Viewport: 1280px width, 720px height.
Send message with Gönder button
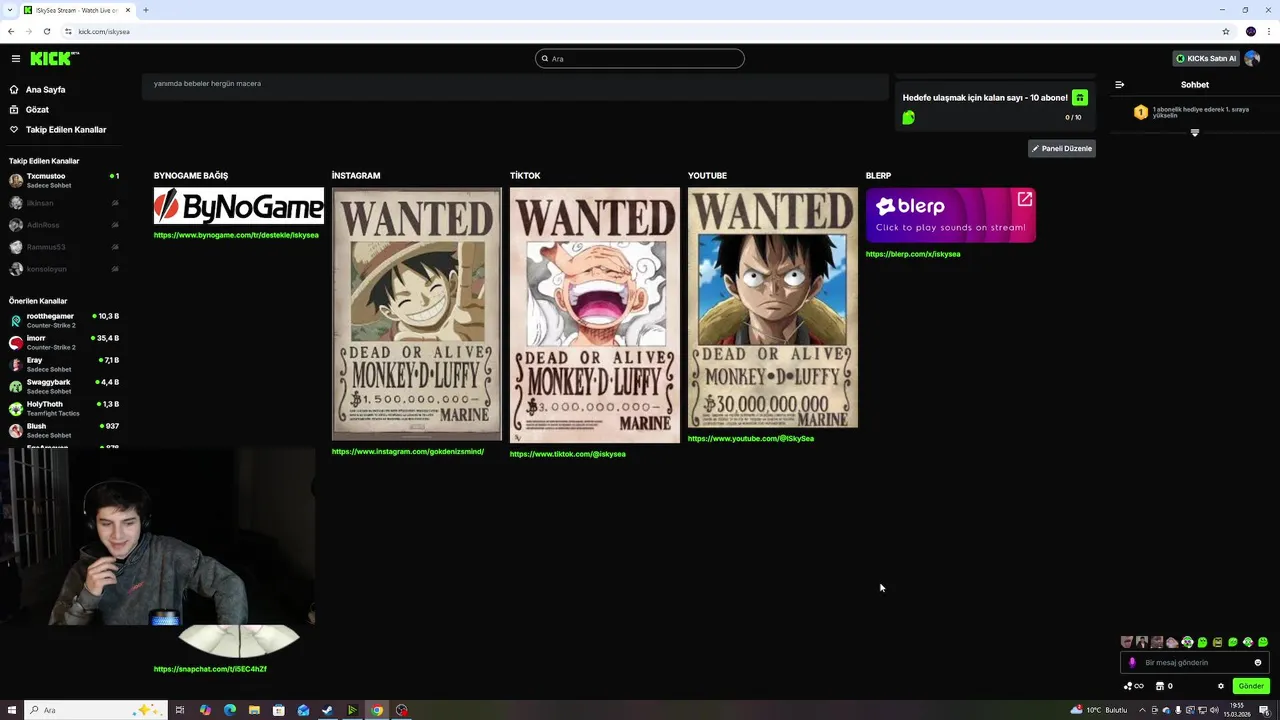point(1251,686)
